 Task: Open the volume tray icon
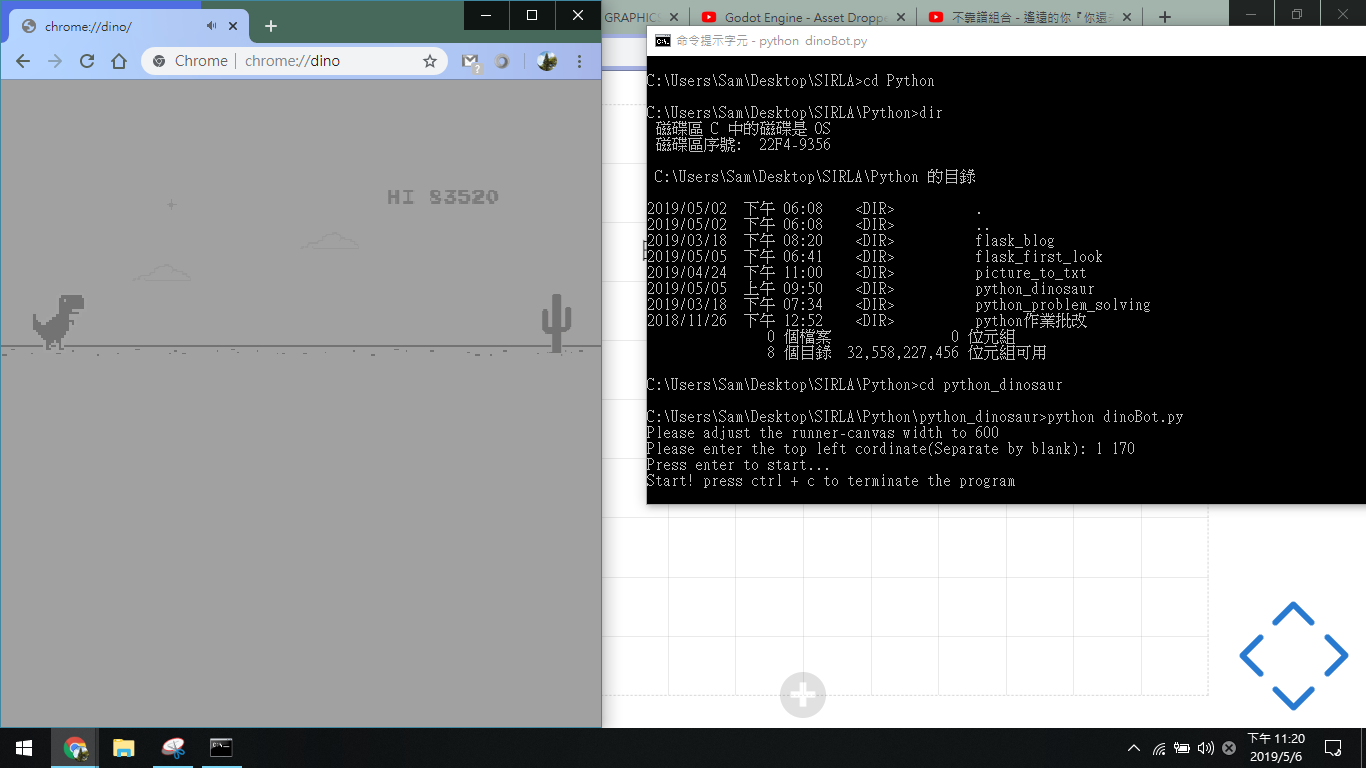[1205, 748]
